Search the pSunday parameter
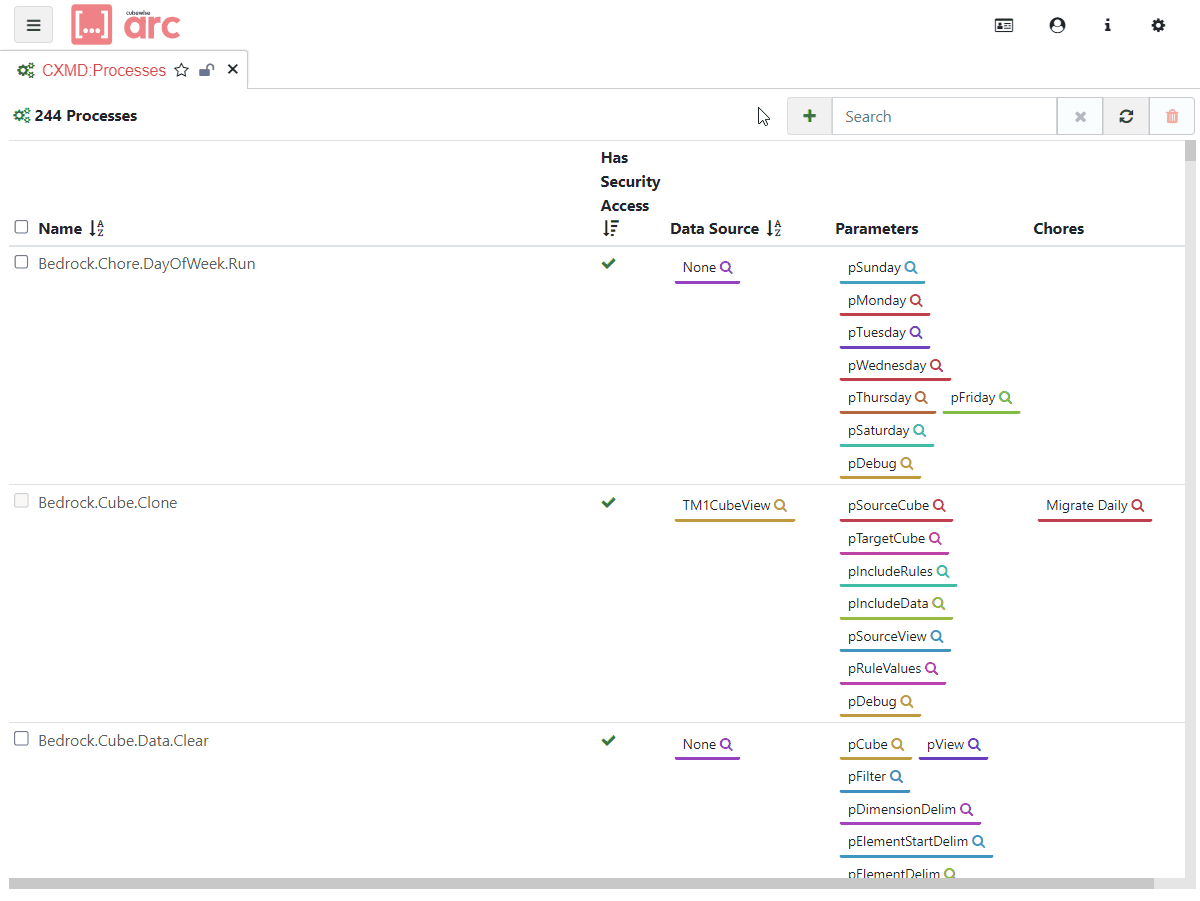The width and height of the screenshot is (1200, 901). click(x=911, y=268)
